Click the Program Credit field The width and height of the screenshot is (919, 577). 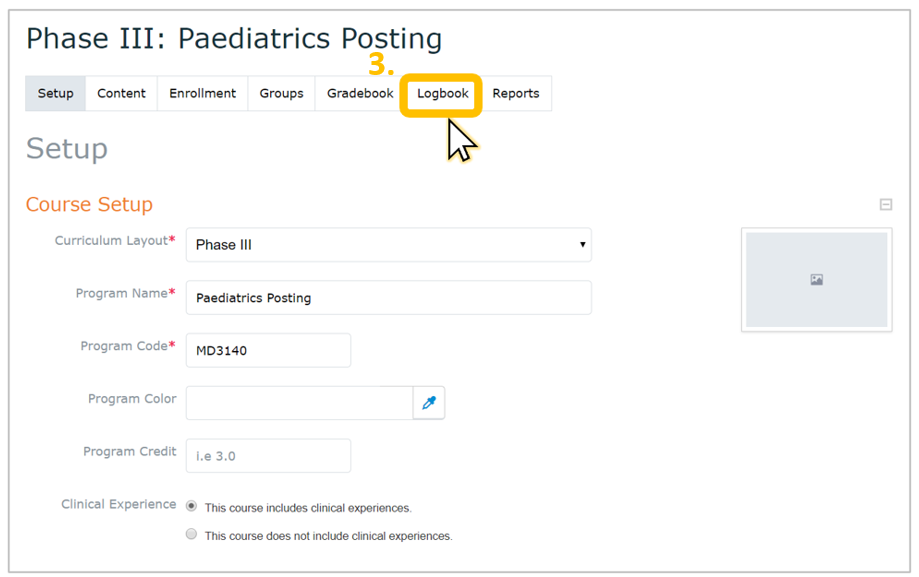(268, 456)
